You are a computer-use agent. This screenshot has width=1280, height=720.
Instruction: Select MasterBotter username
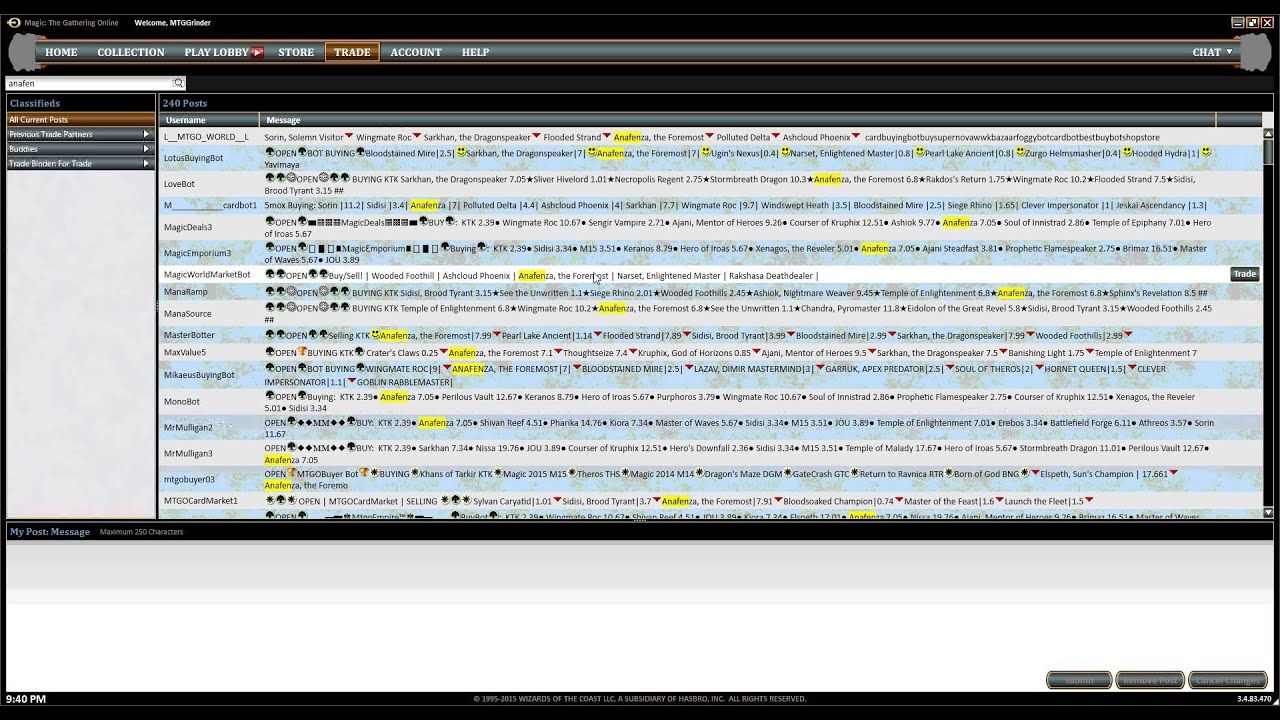(x=189, y=335)
